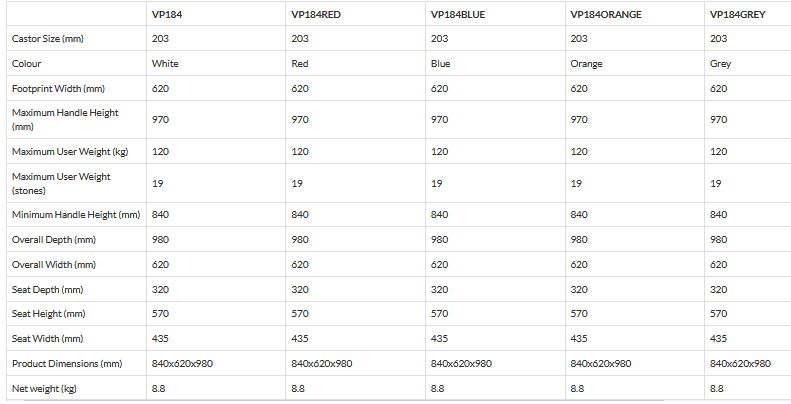Click the VP184GREY column header

tap(738, 15)
